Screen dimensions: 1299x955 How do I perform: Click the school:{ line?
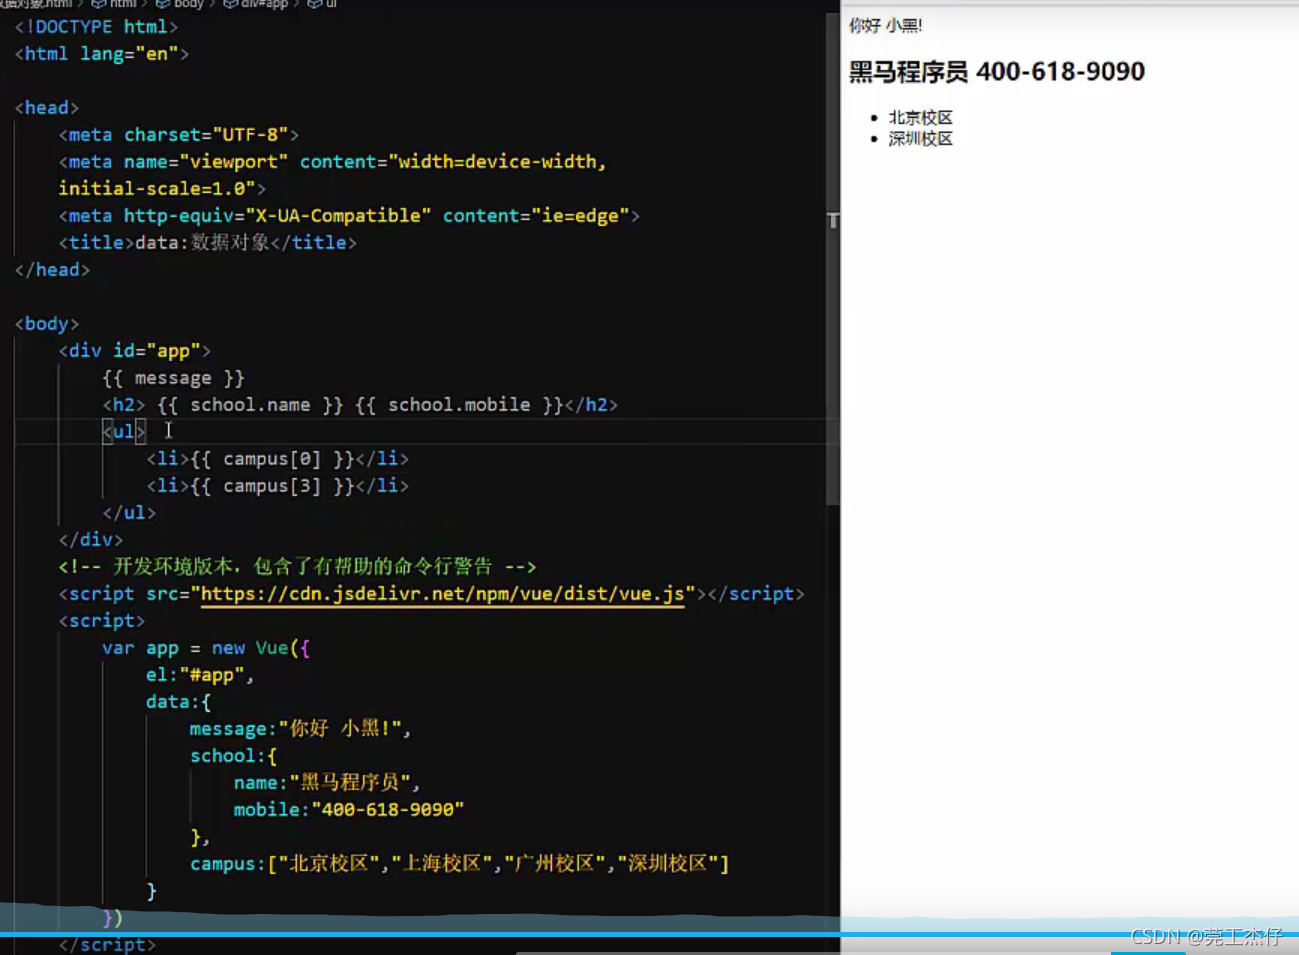234,756
